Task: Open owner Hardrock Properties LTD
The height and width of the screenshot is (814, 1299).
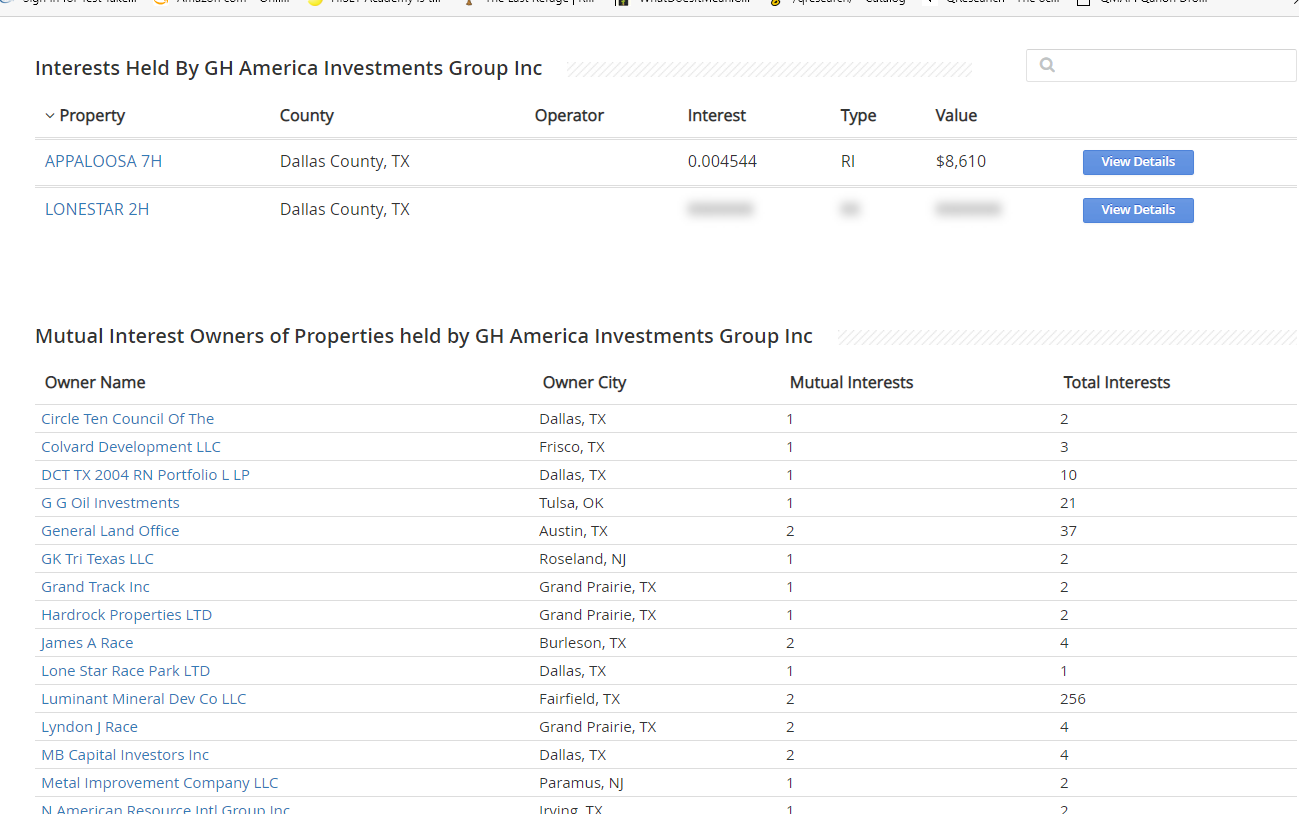Action: (x=127, y=614)
